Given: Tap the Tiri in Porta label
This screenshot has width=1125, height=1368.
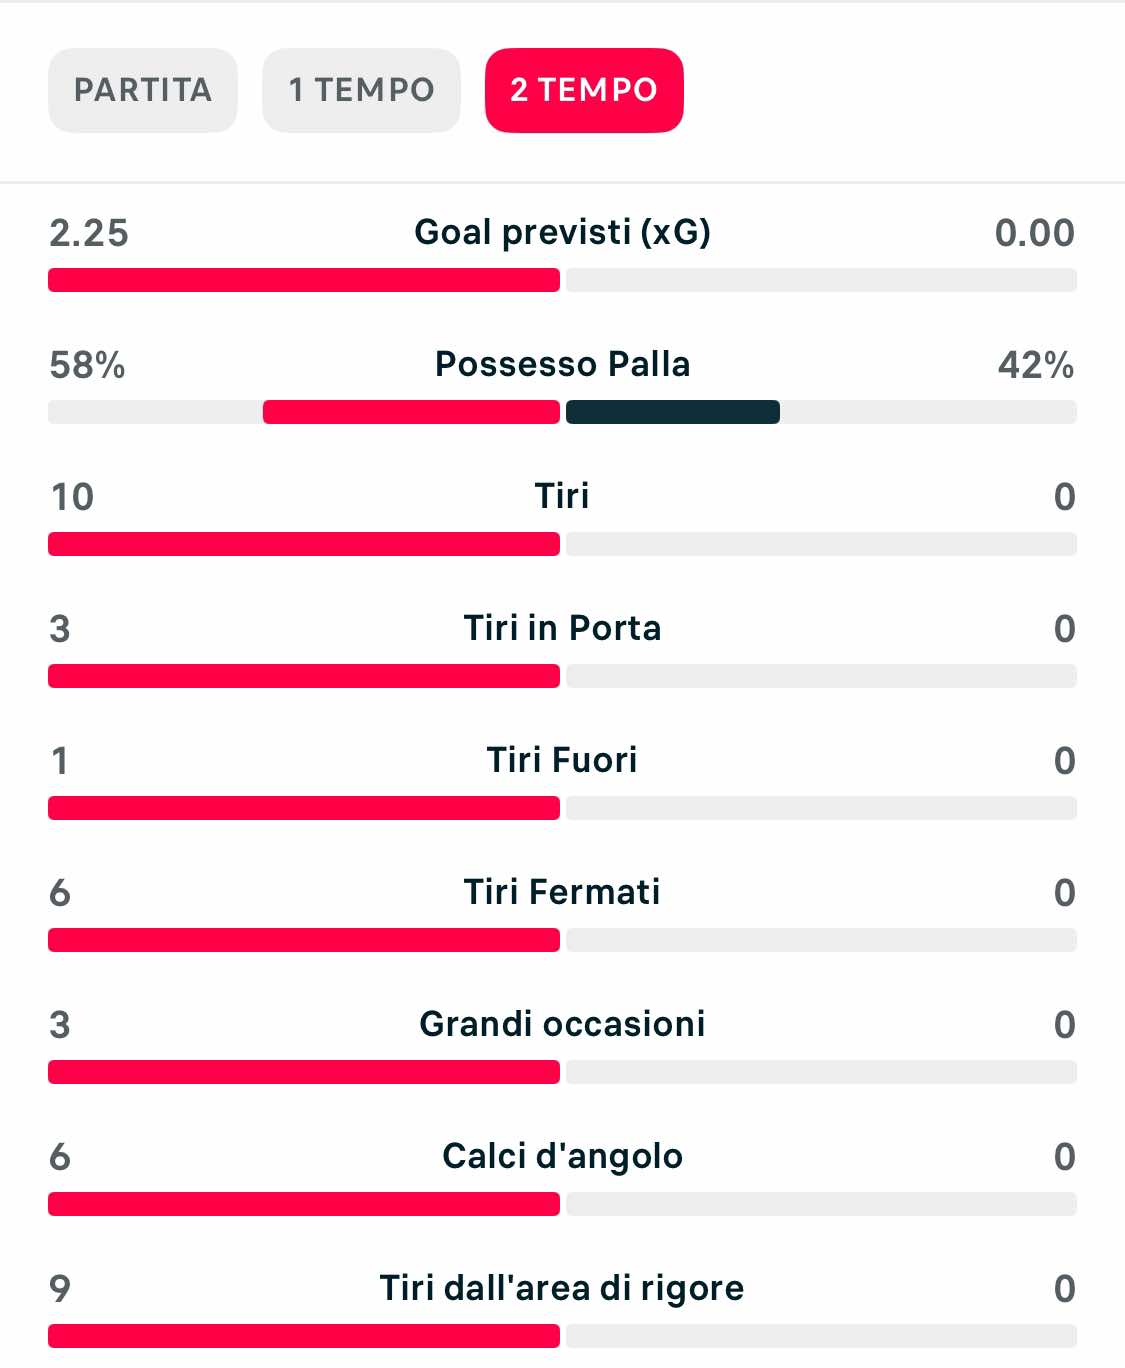Looking at the screenshot, I should 562,628.
